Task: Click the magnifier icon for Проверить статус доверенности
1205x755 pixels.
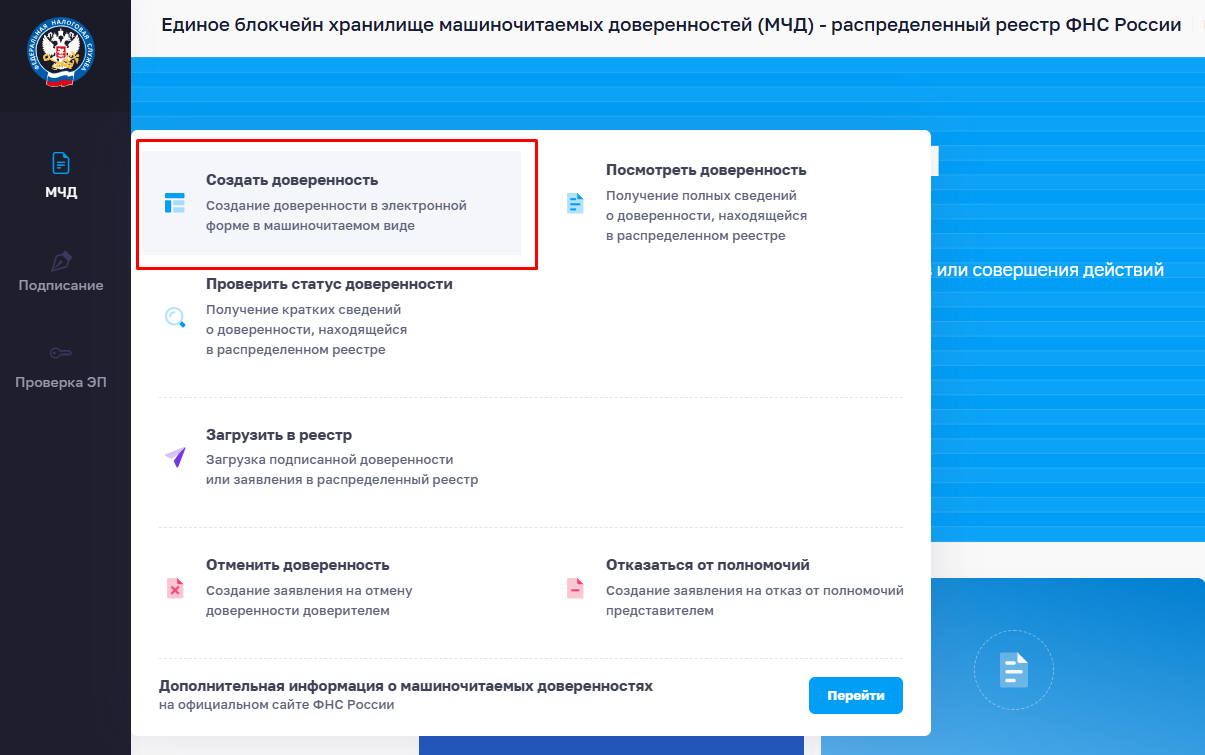Action: 175,317
